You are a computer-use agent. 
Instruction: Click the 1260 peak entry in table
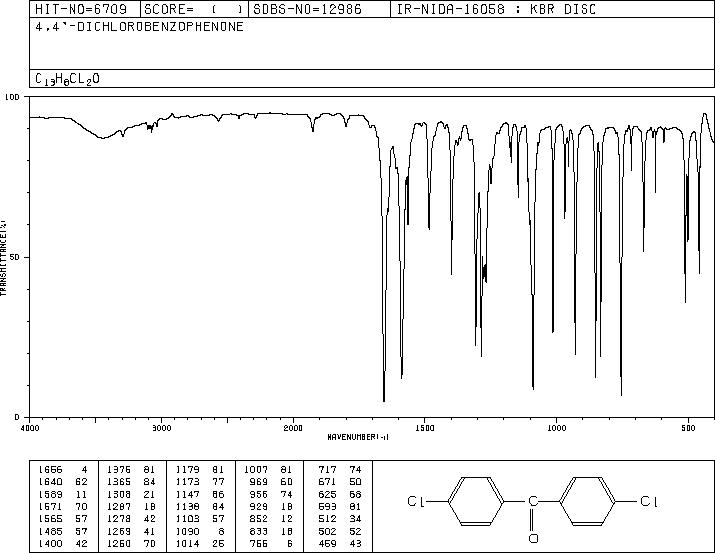[x=132, y=544]
